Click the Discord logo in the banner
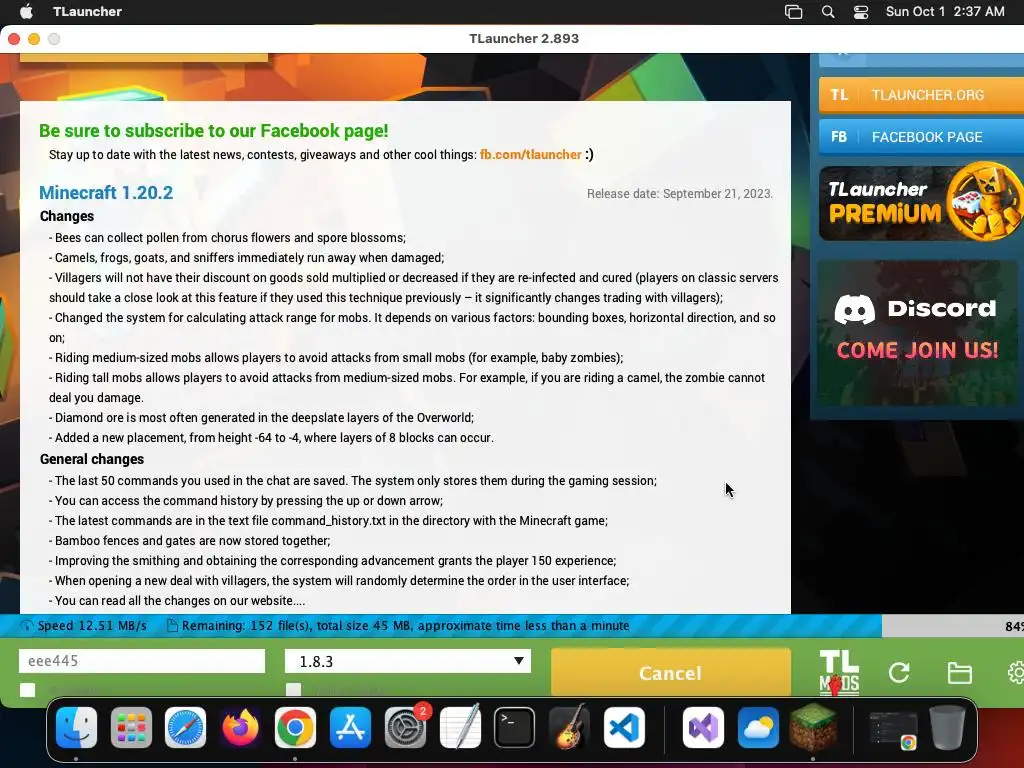 [854, 309]
